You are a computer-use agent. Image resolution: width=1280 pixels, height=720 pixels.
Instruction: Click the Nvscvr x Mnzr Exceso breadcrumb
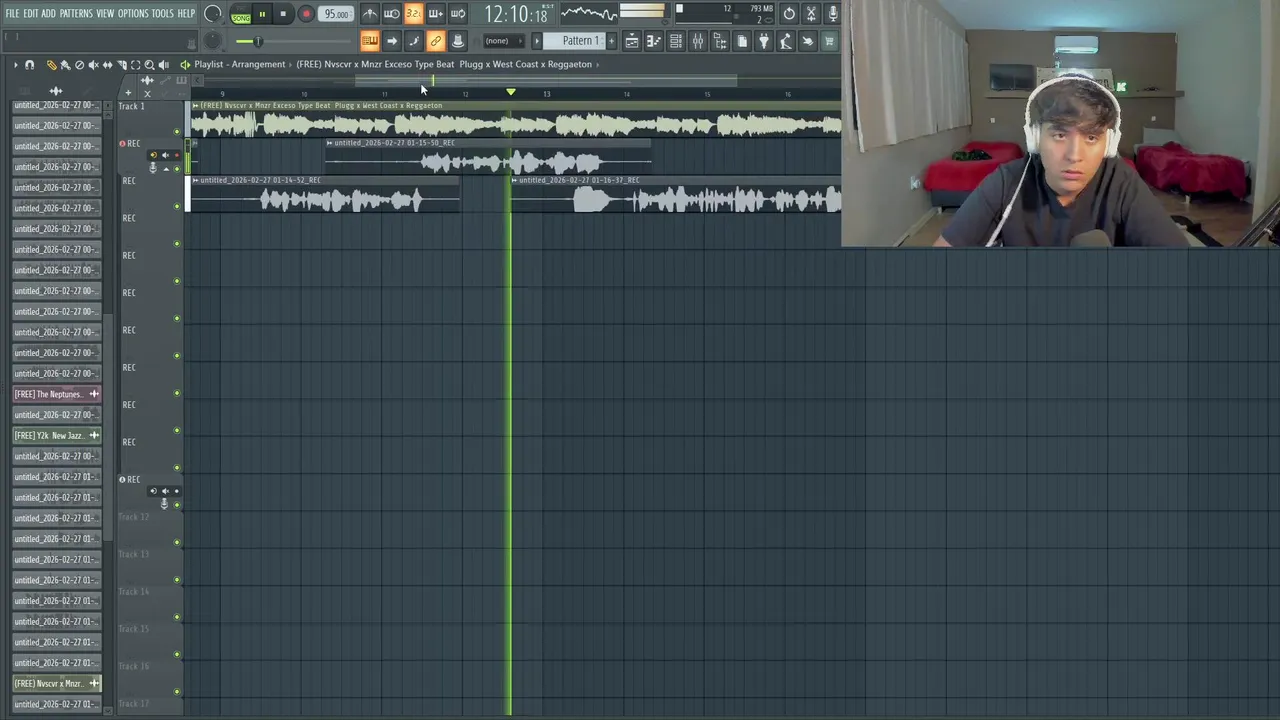tap(444, 64)
